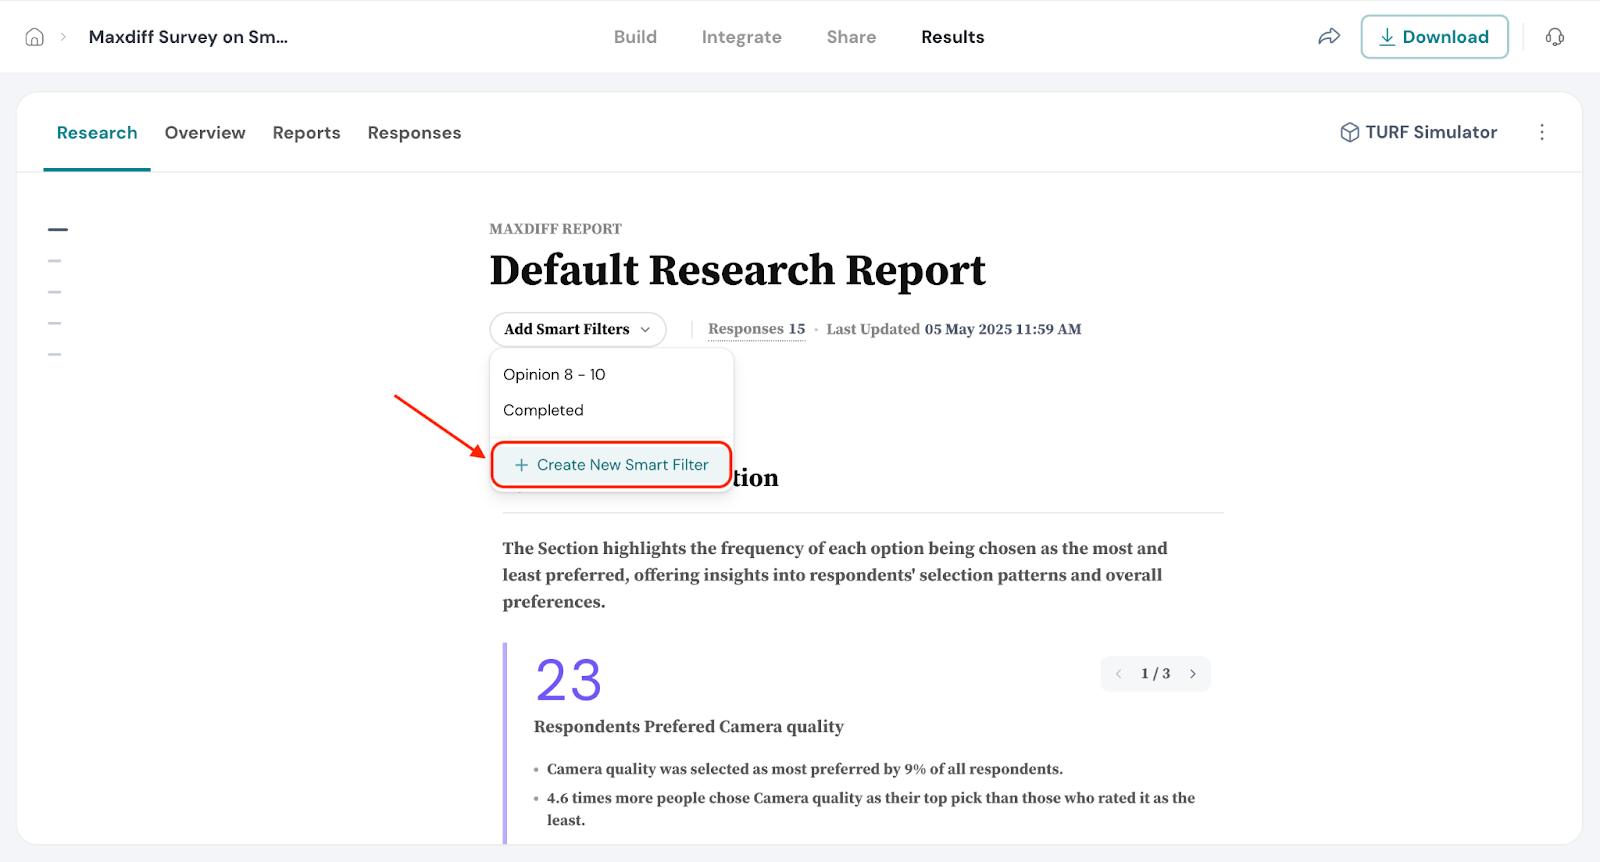1600x862 pixels.
Task: Click Create New Smart Filter
Action: pos(611,465)
